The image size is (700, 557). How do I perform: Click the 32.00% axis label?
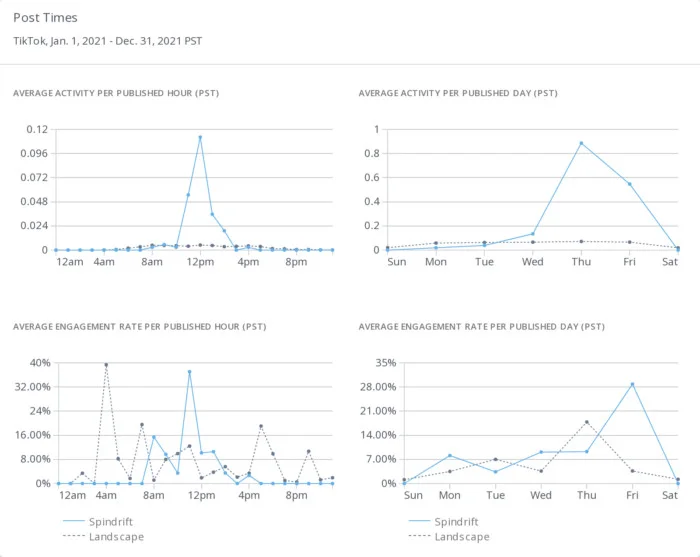pos(33,387)
